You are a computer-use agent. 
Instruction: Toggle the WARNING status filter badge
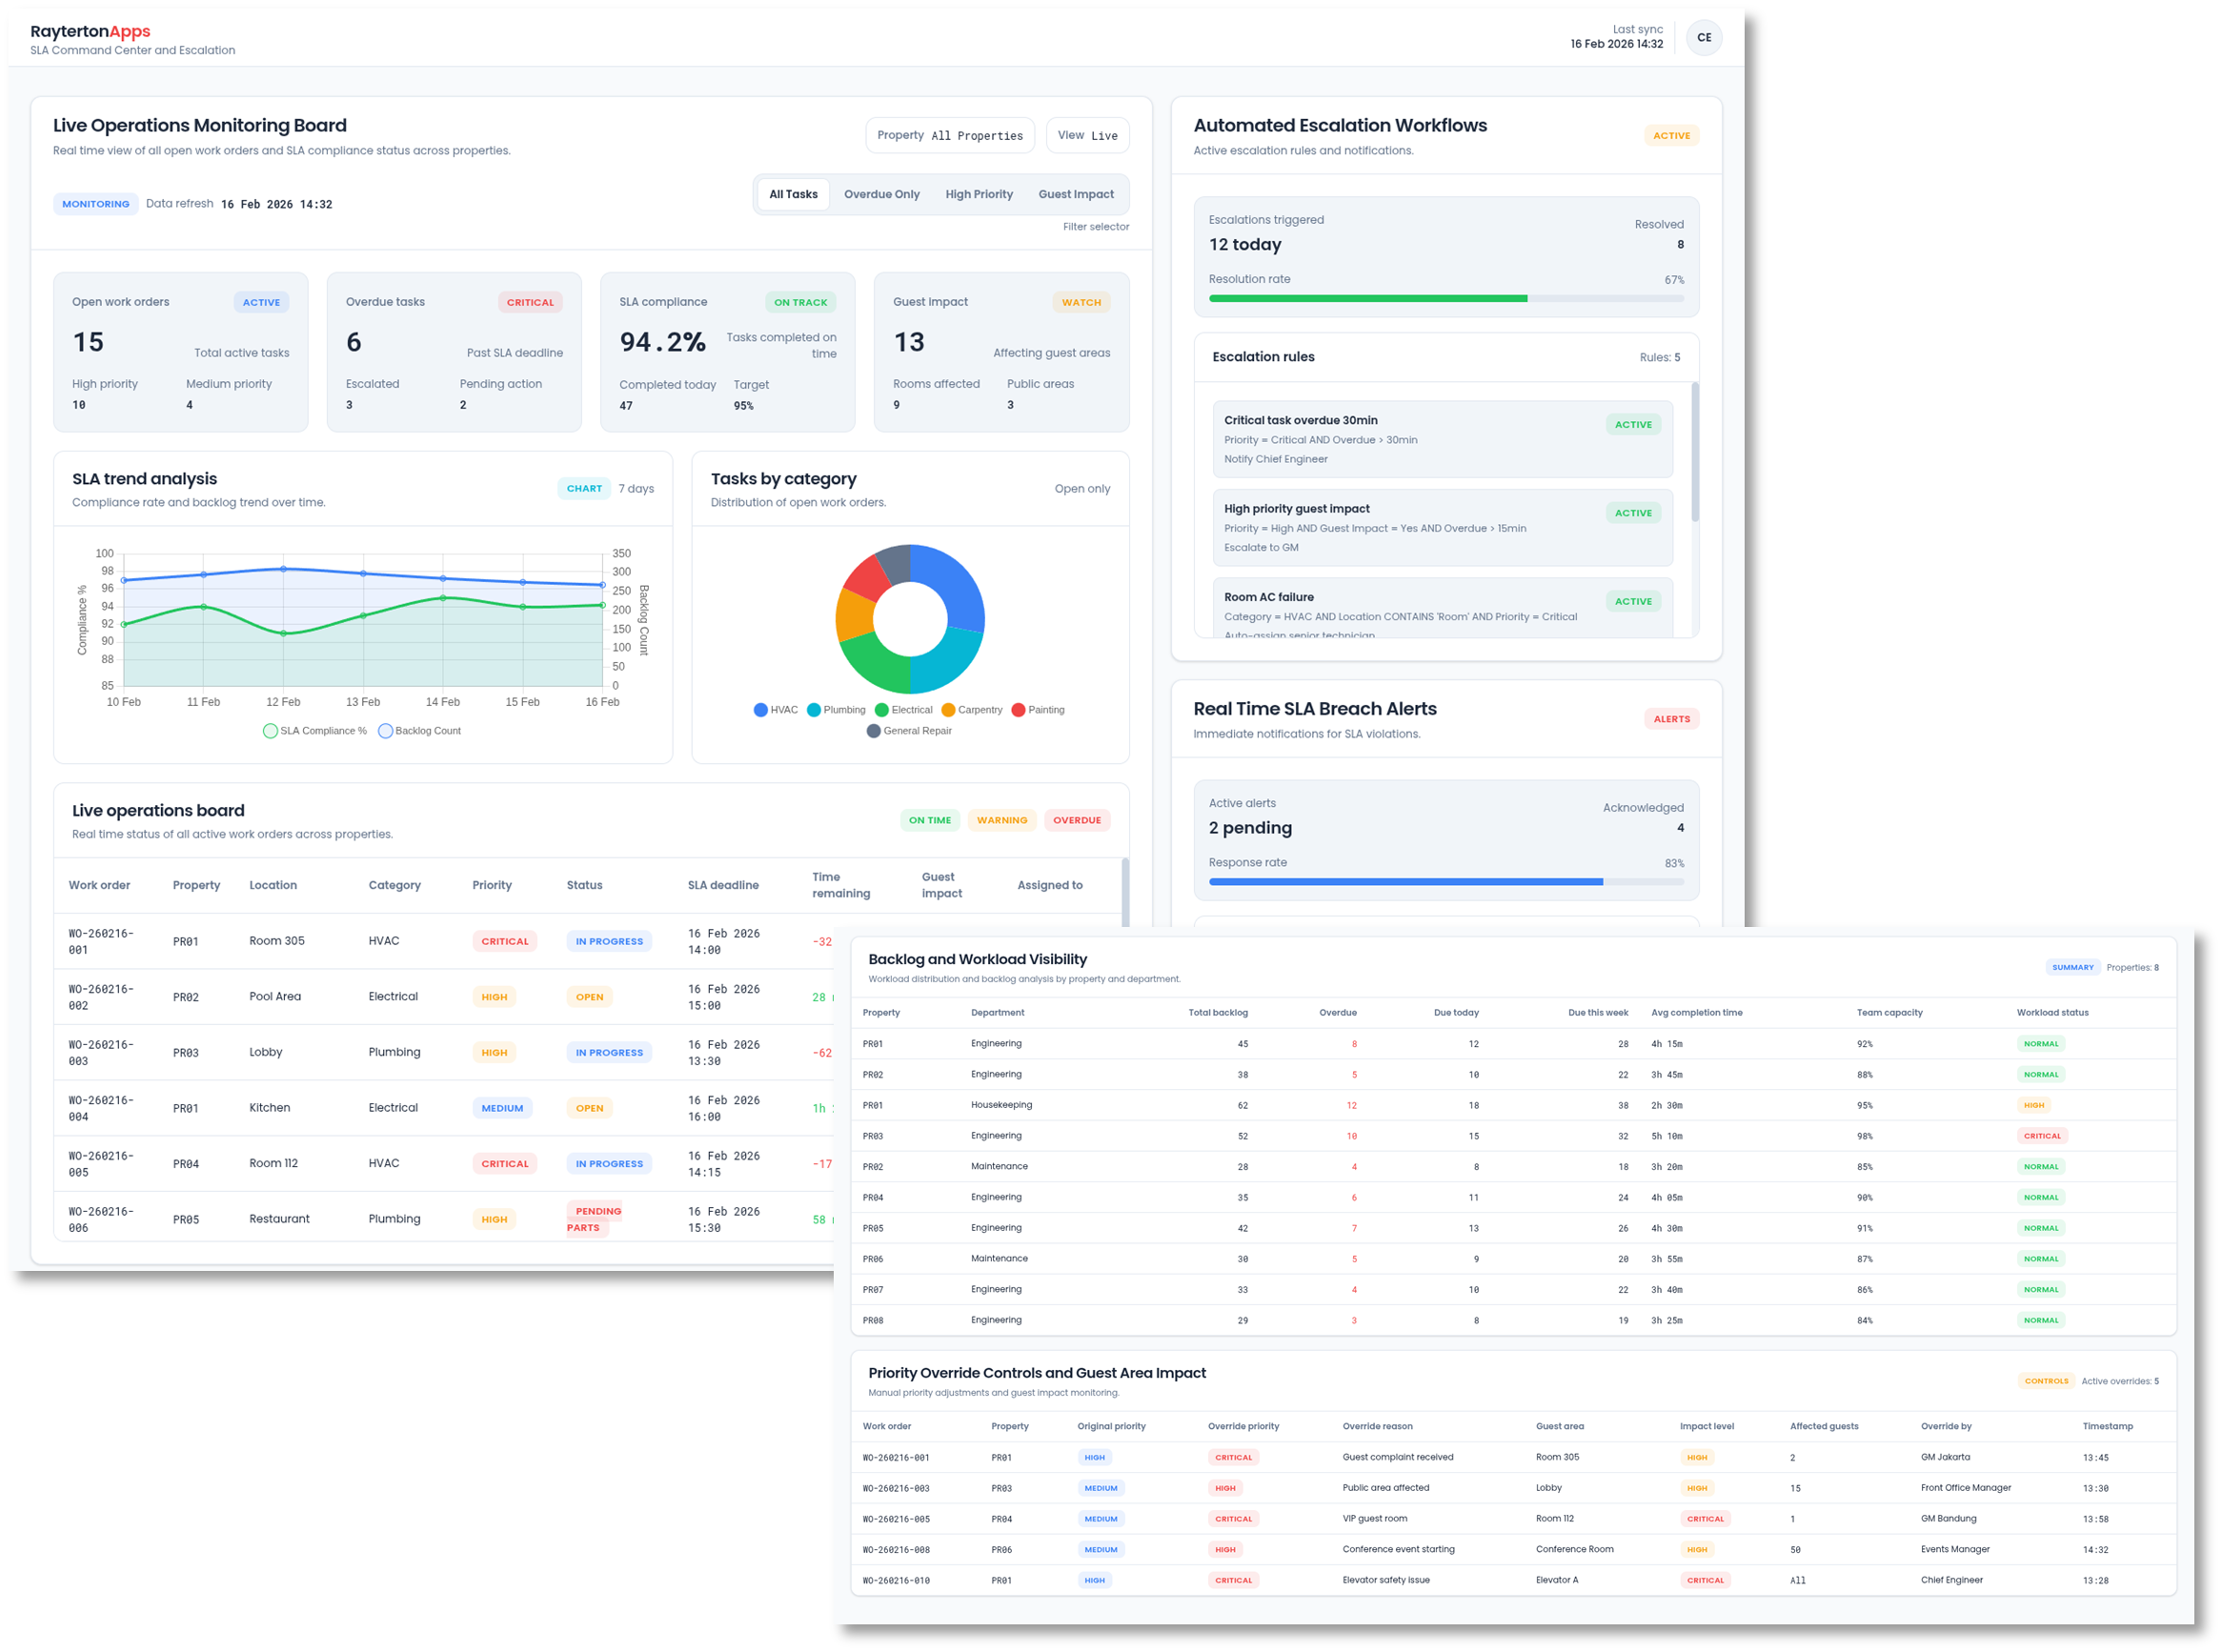1001,820
